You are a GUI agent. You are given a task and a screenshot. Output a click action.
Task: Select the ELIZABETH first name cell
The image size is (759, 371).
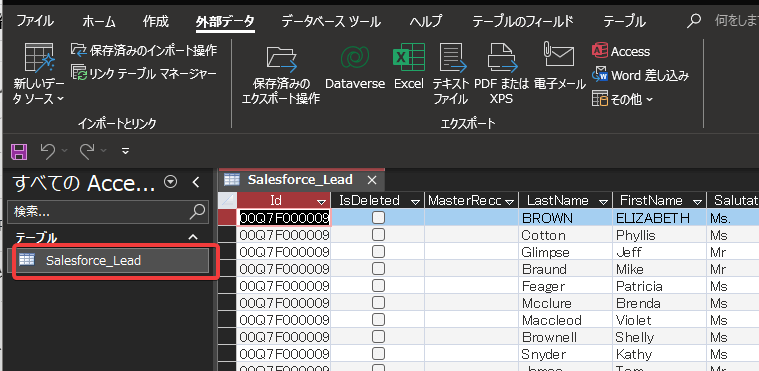[x=659, y=218]
